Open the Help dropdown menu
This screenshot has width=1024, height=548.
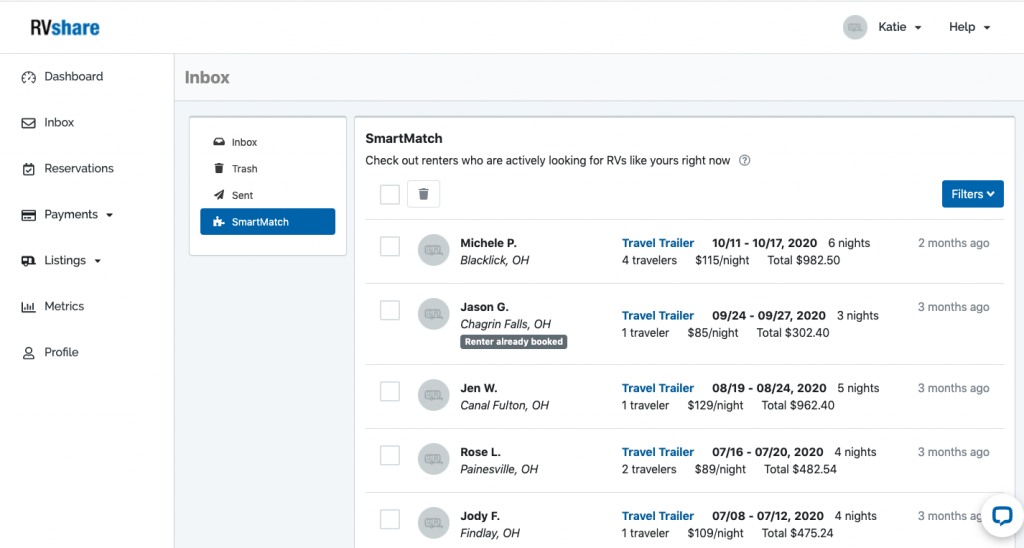969,27
